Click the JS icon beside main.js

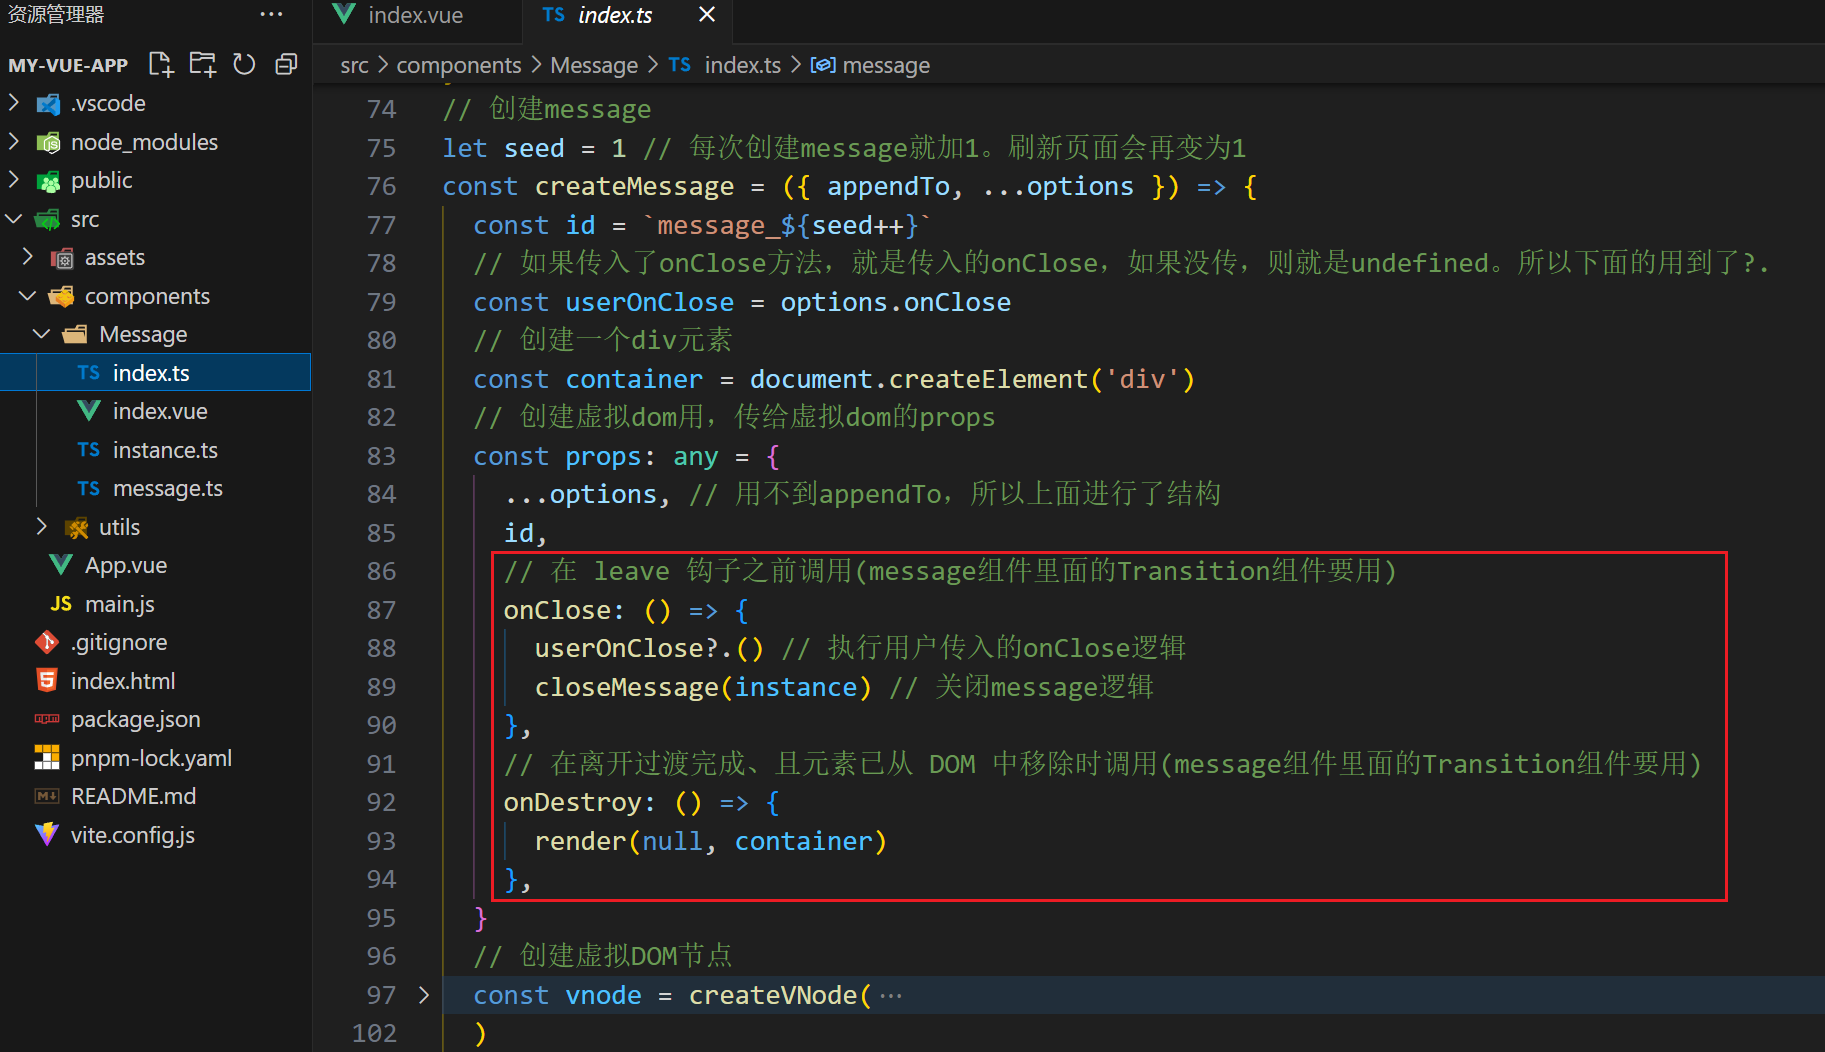(x=61, y=604)
